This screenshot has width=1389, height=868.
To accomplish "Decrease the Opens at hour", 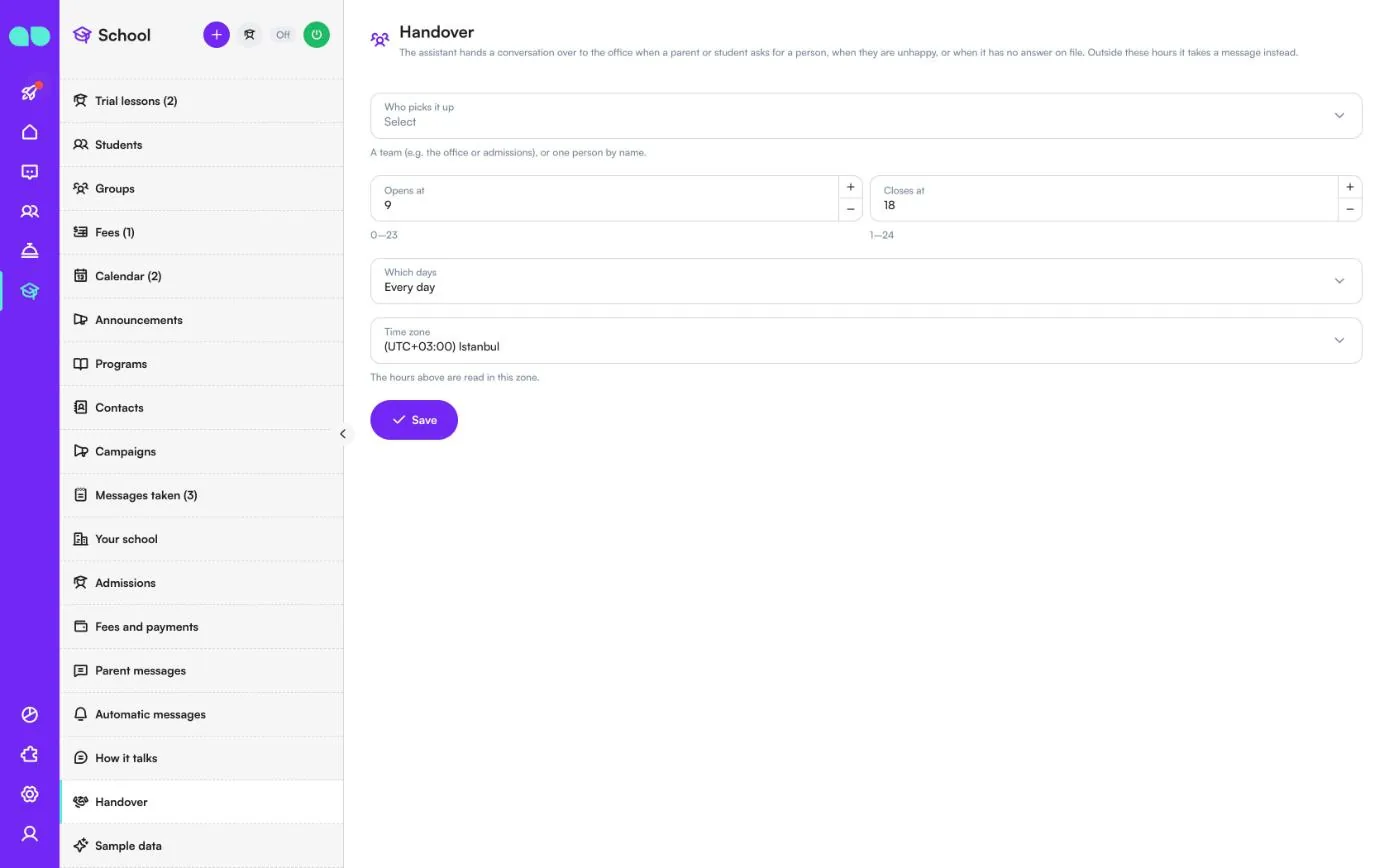I will [850, 209].
